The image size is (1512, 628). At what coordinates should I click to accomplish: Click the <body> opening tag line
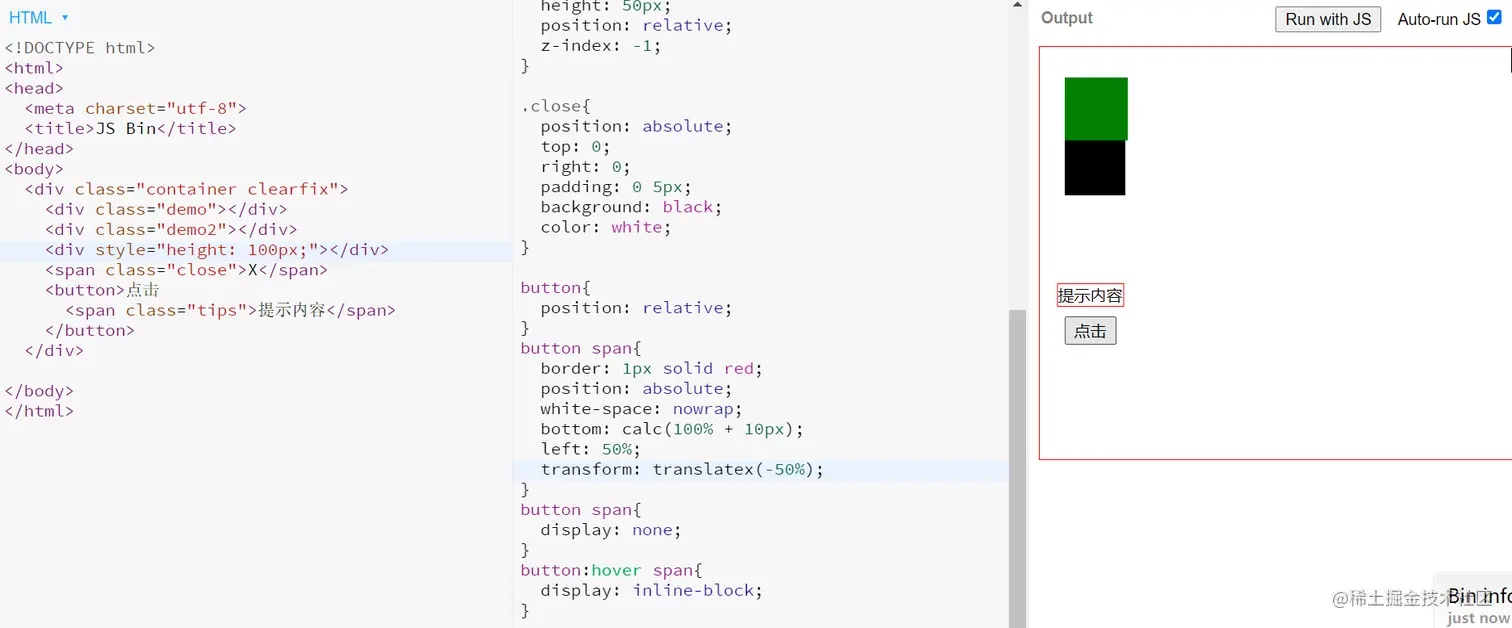click(x=34, y=169)
